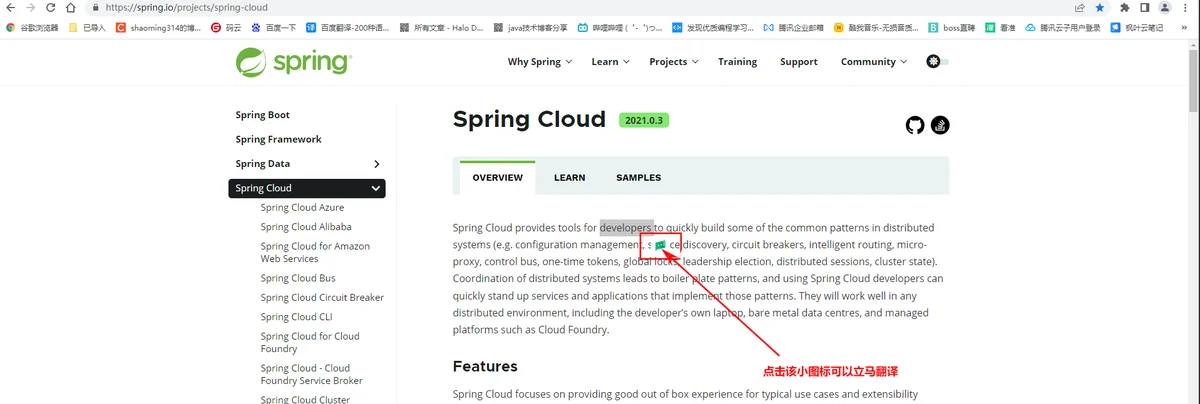Viewport: 1200px width, 404px height.
Task: Open Spring Cloud Alibaba
Action: pos(306,227)
